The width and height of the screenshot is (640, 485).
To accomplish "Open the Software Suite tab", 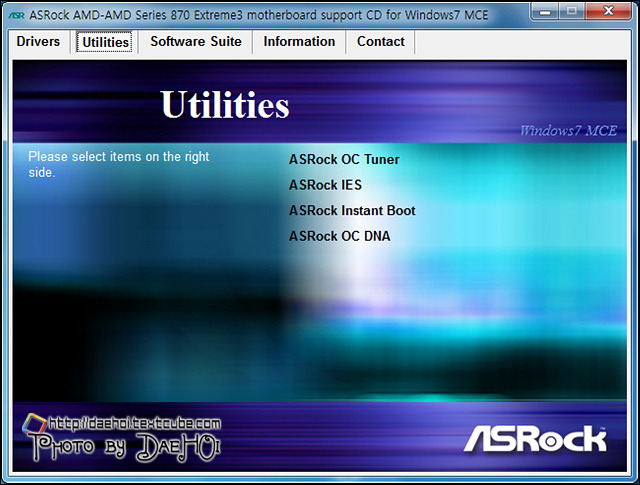I will [x=196, y=42].
